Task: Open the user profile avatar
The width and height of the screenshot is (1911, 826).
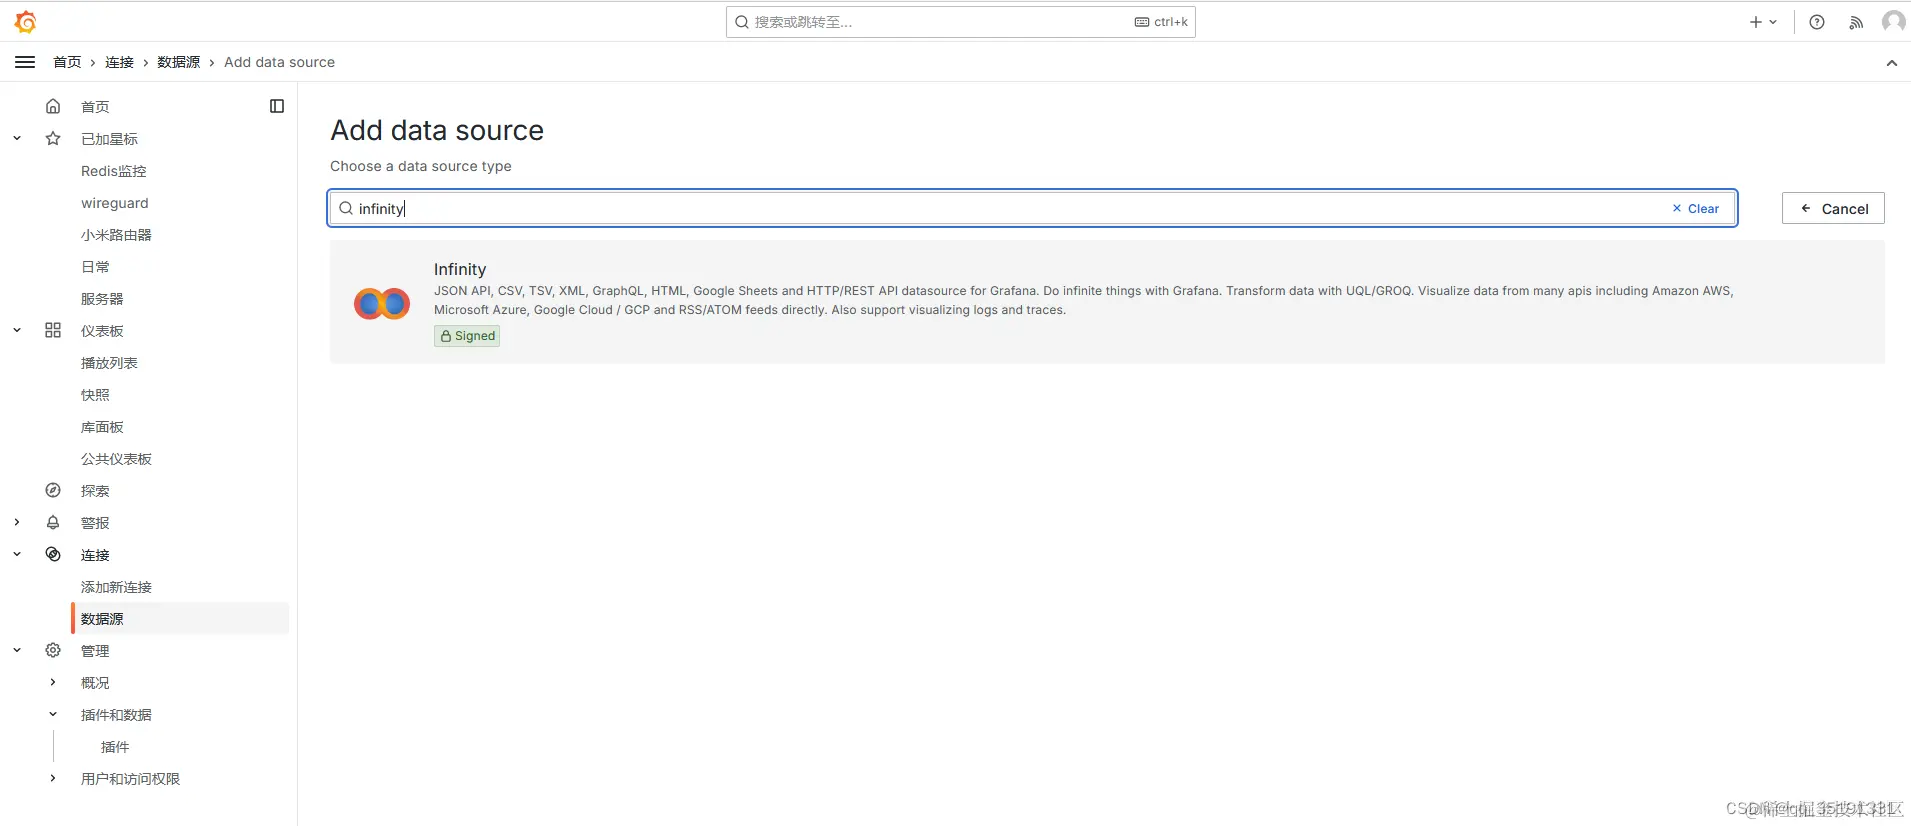Action: point(1893,21)
